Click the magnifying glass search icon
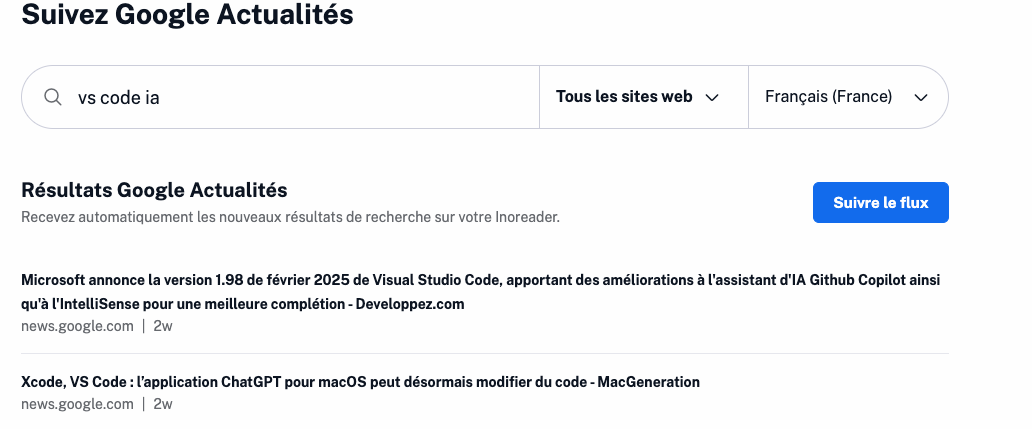This screenshot has width=1032, height=429. click(52, 97)
